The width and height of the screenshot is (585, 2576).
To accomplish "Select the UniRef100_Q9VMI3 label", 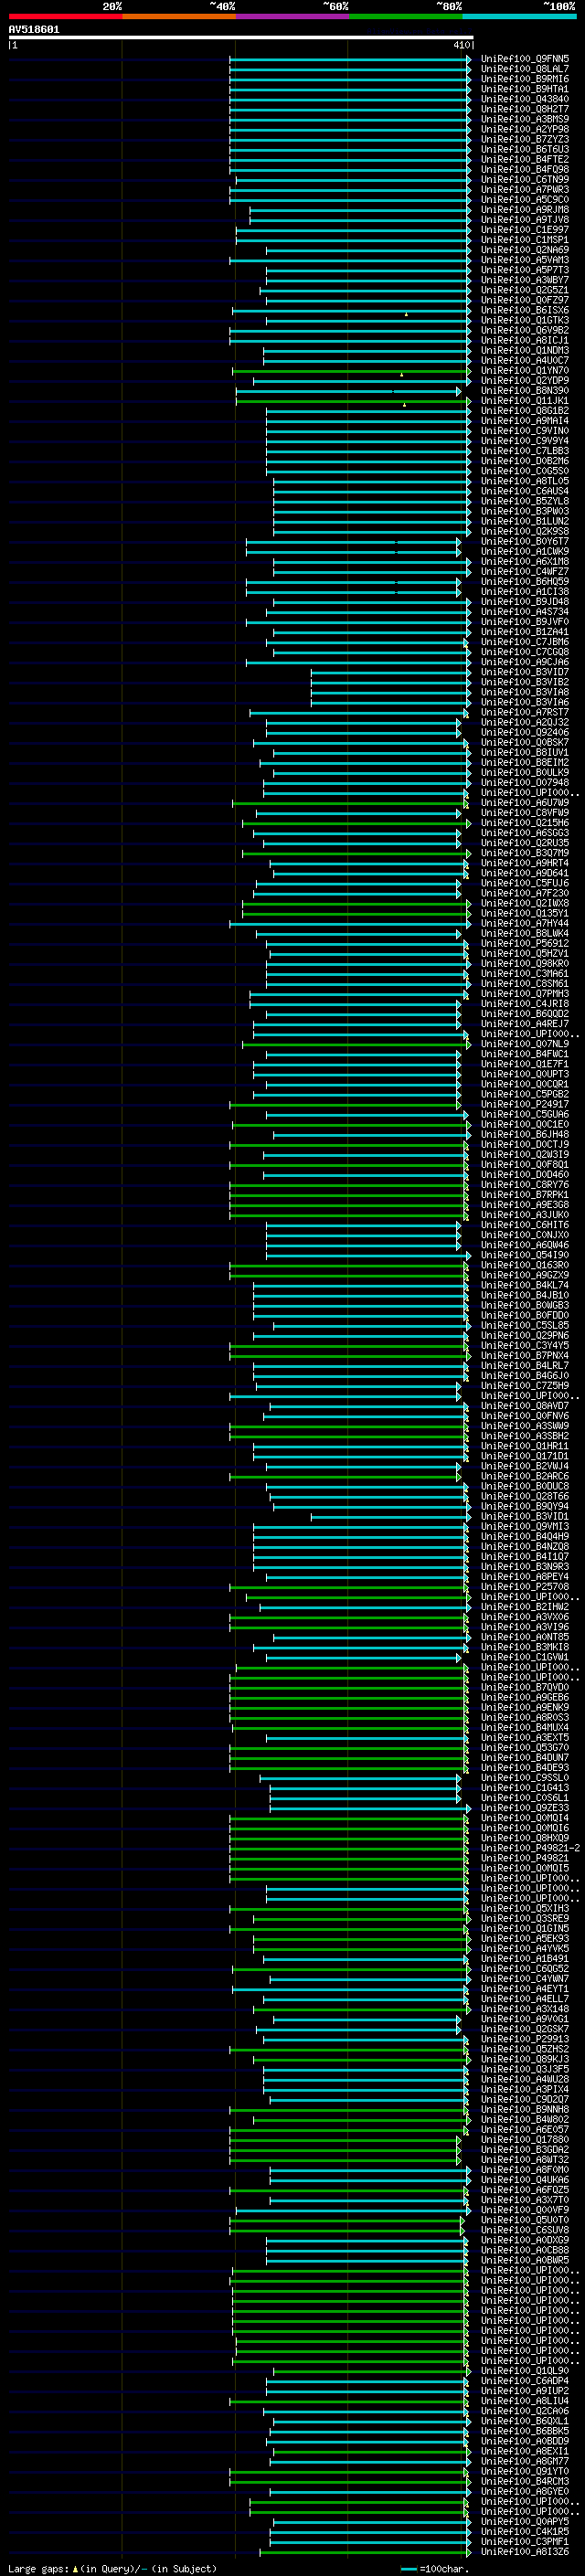I will pos(525,1527).
